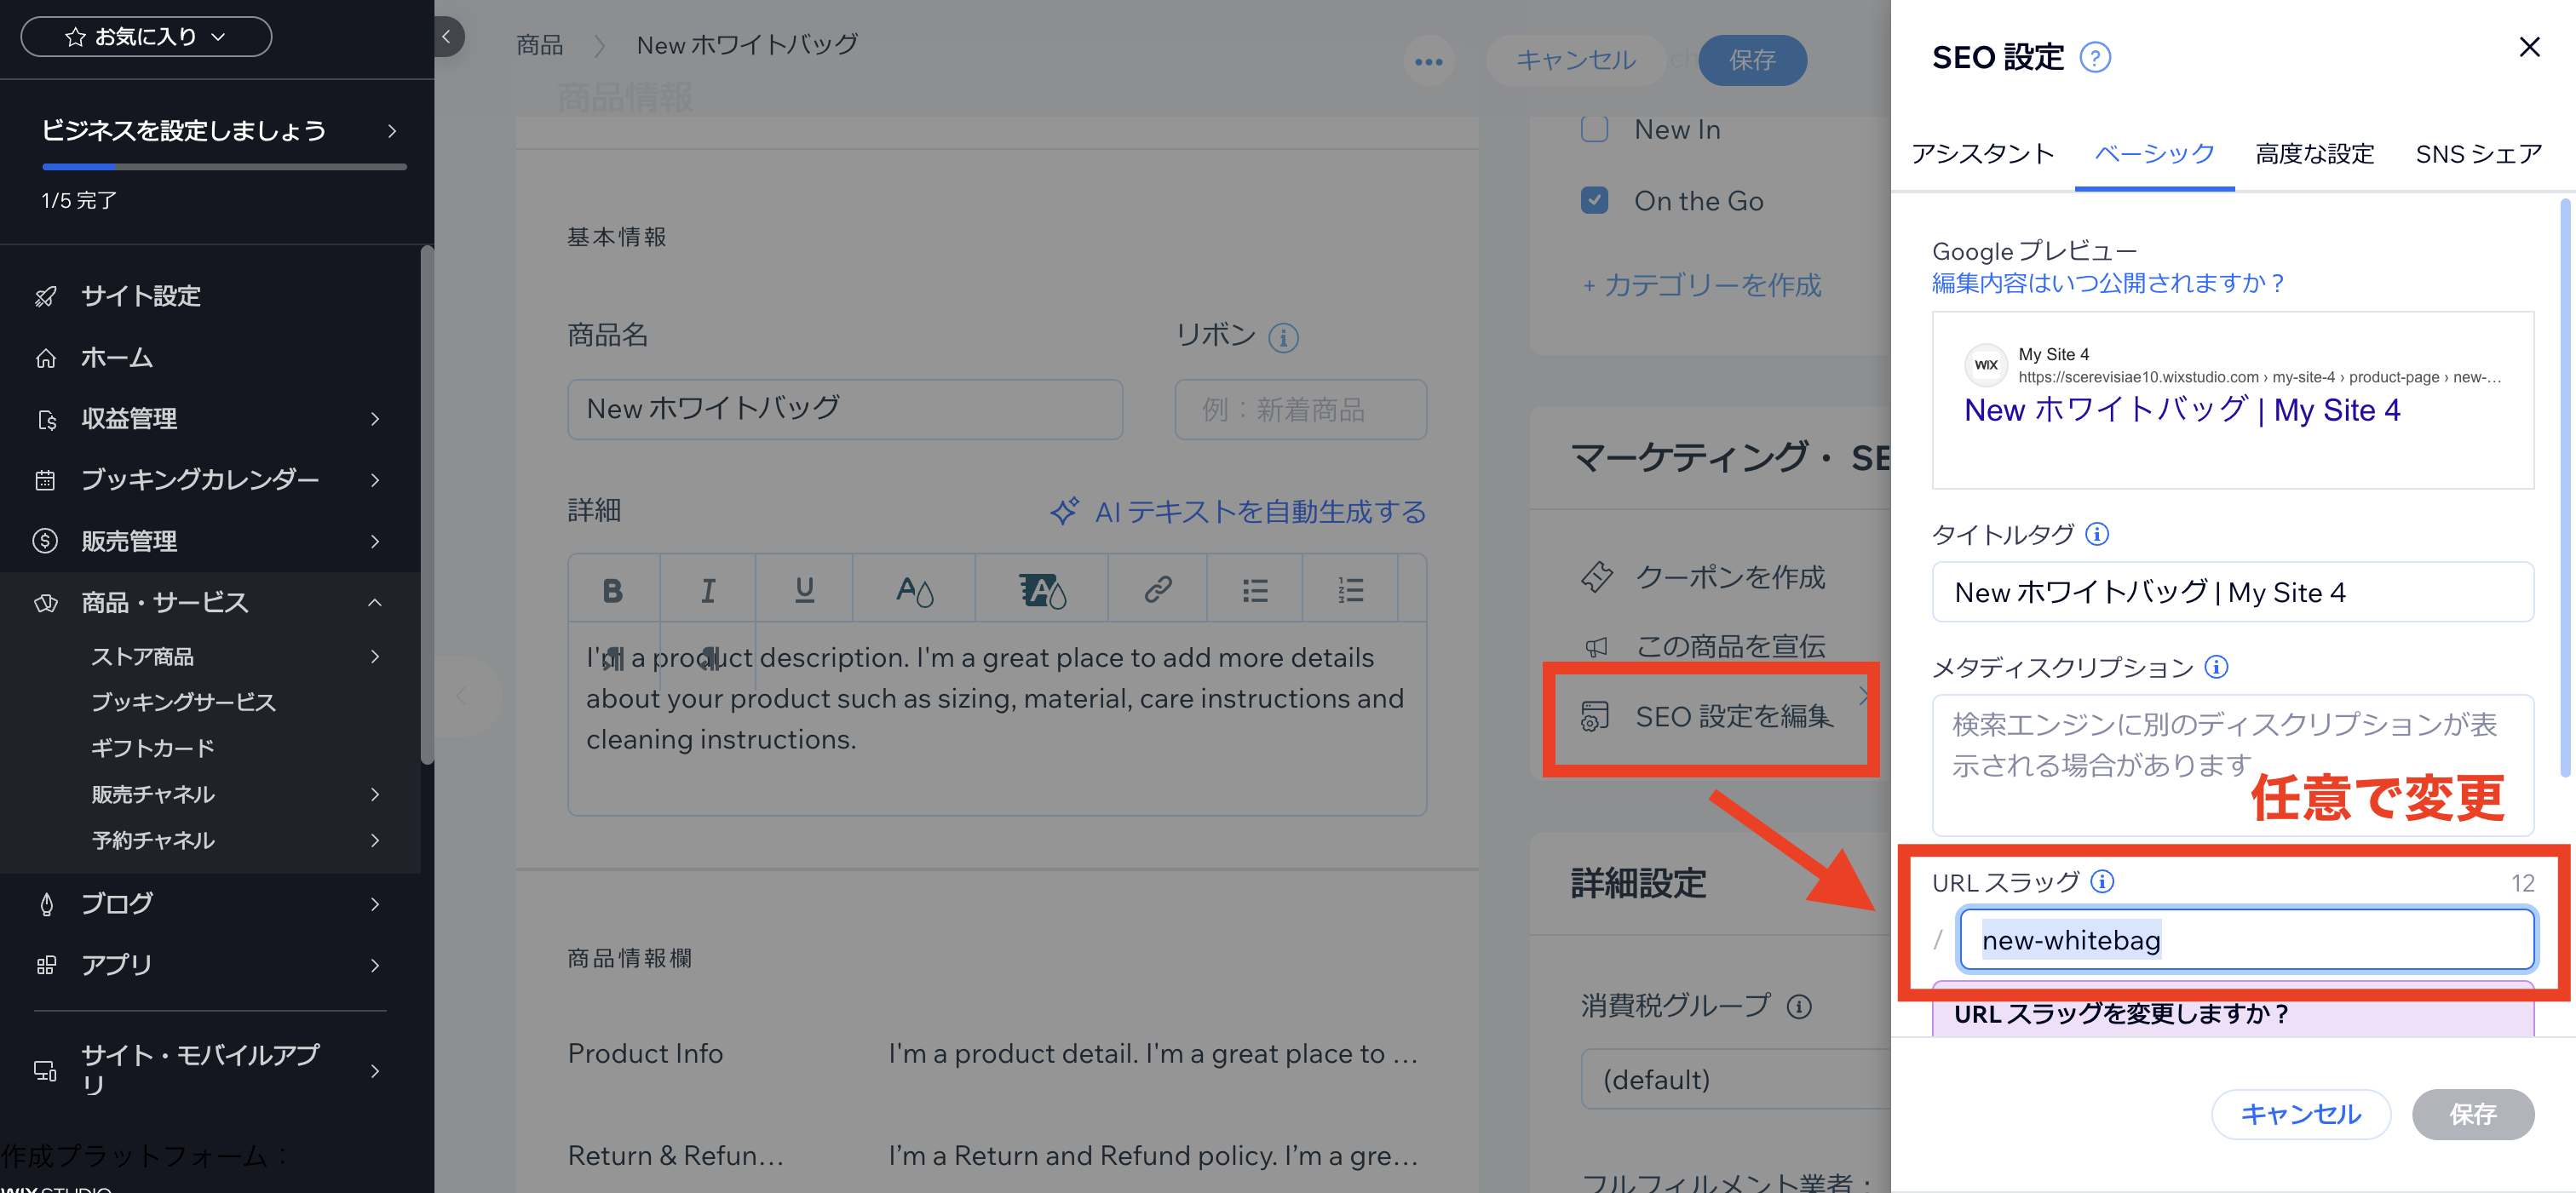Open ブッキングサービス in sidebar
Viewport: 2576px width, 1193px height.
tap(183, 702)
